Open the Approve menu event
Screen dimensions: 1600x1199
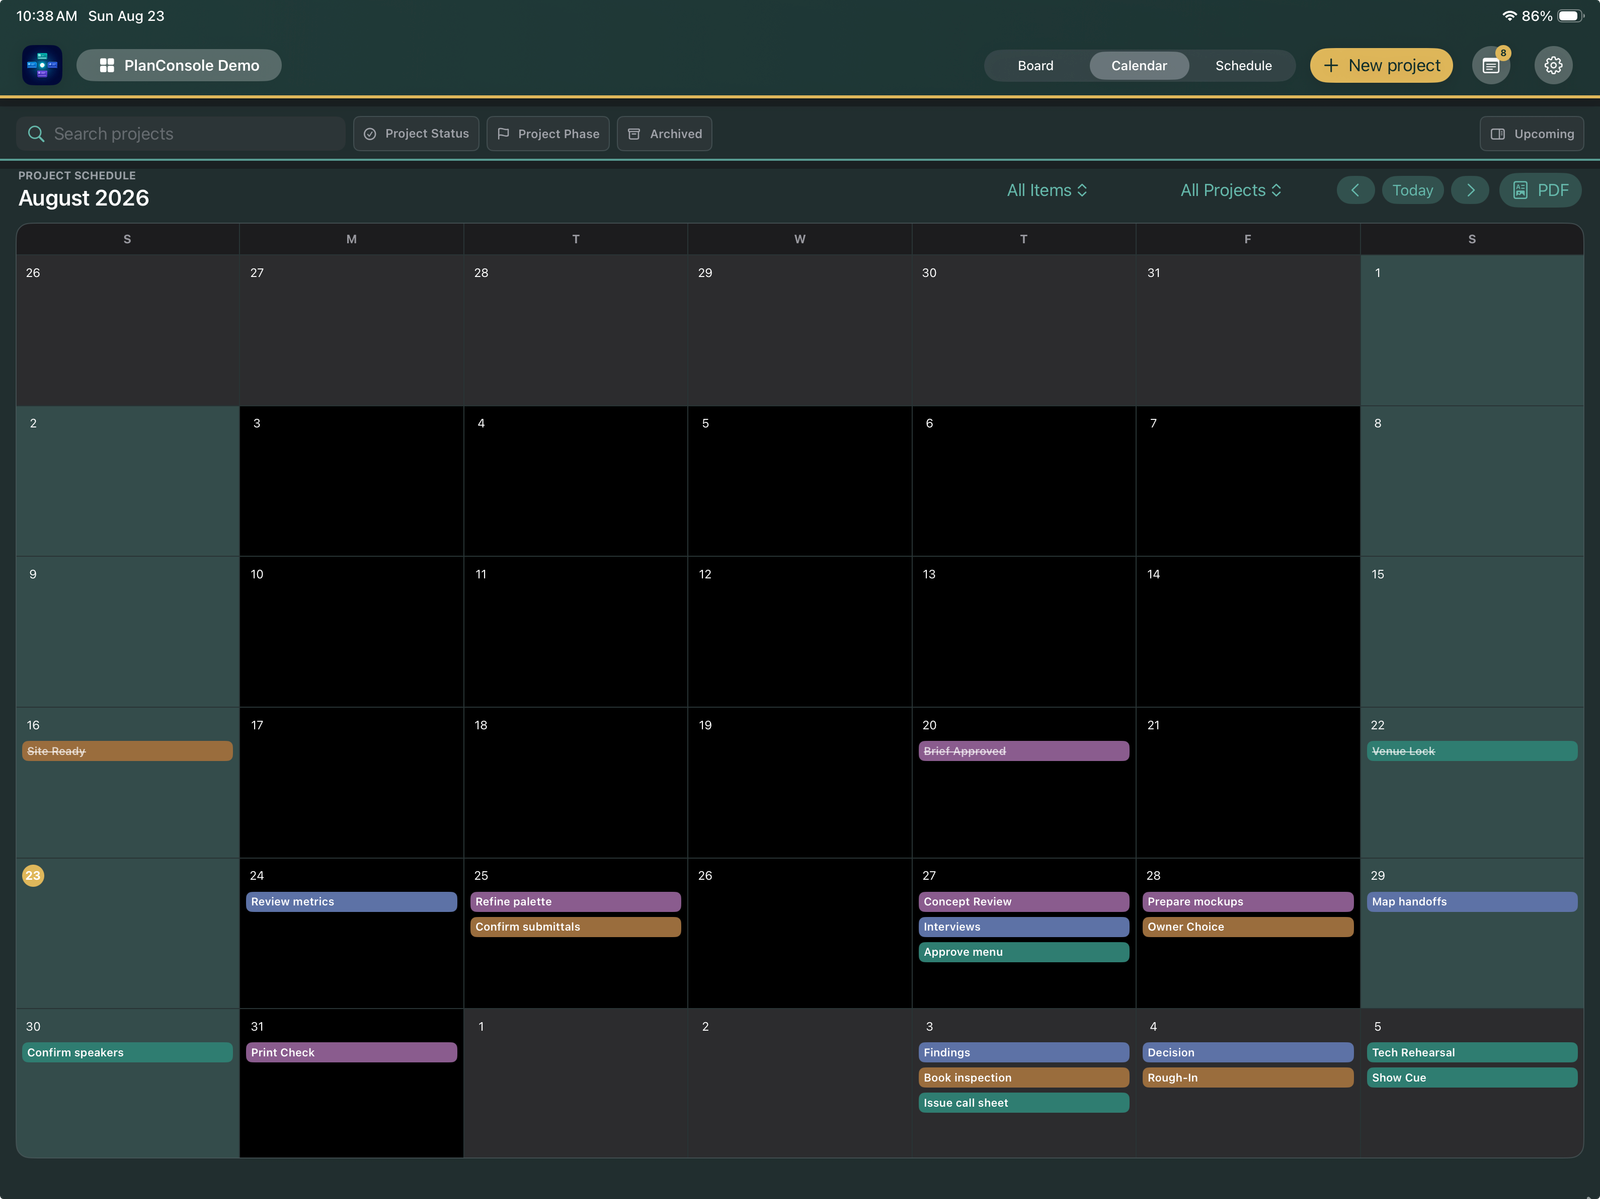coord(1024,952)
